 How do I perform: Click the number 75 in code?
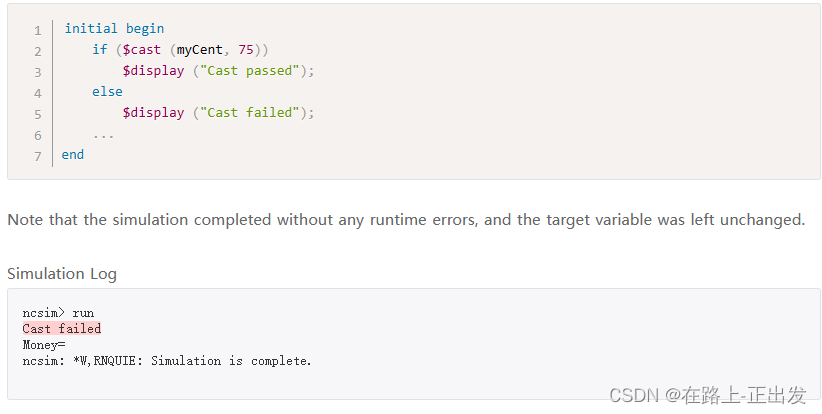(246, 50)
